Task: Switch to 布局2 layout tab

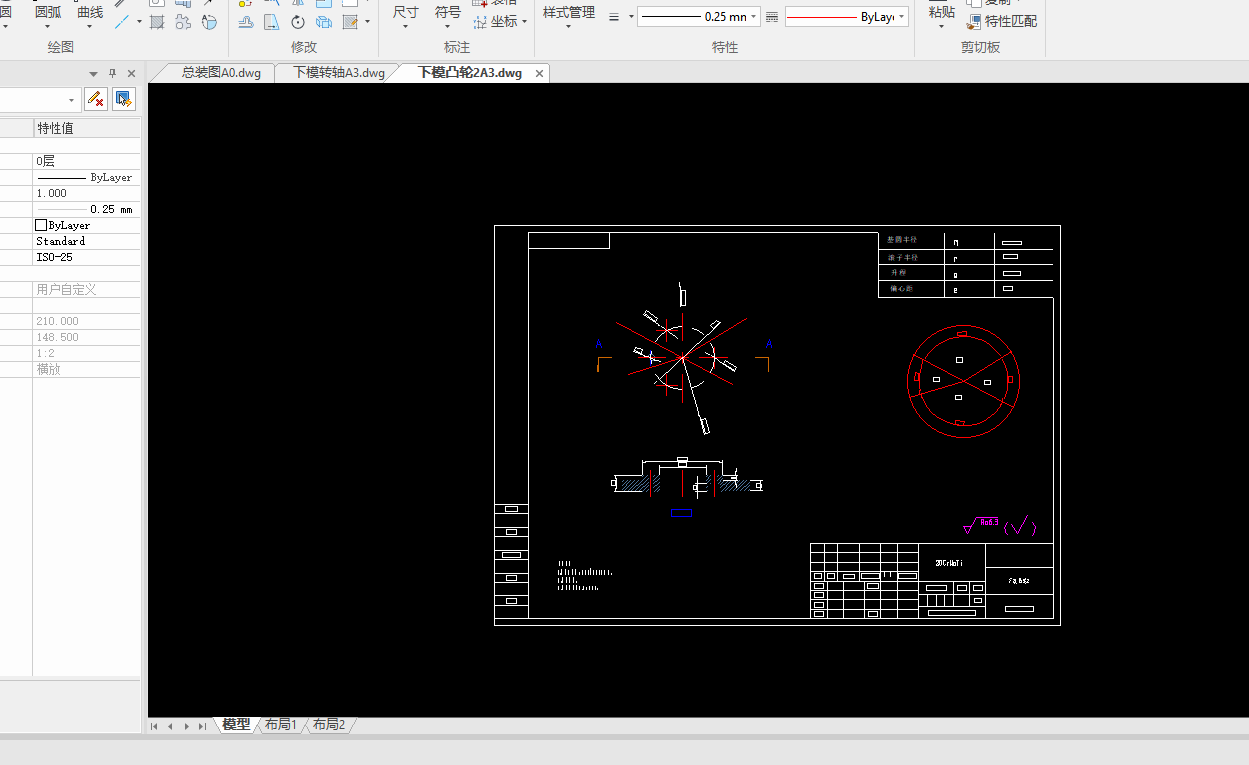Action: (328, 725)
